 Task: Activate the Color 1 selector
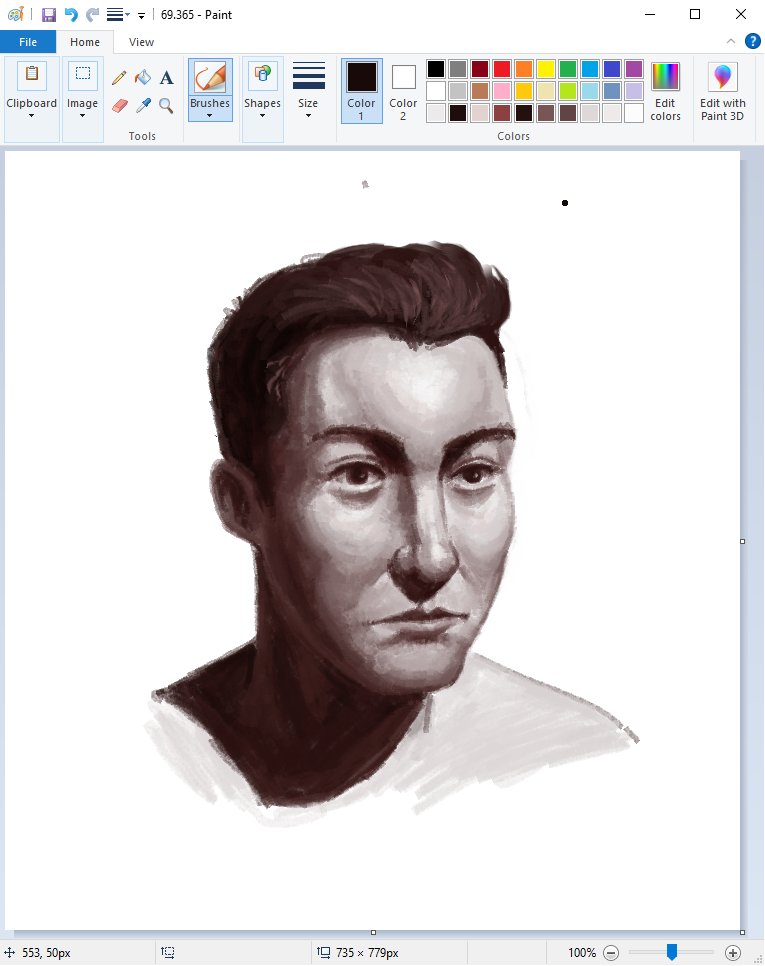[x=361, y=90]
